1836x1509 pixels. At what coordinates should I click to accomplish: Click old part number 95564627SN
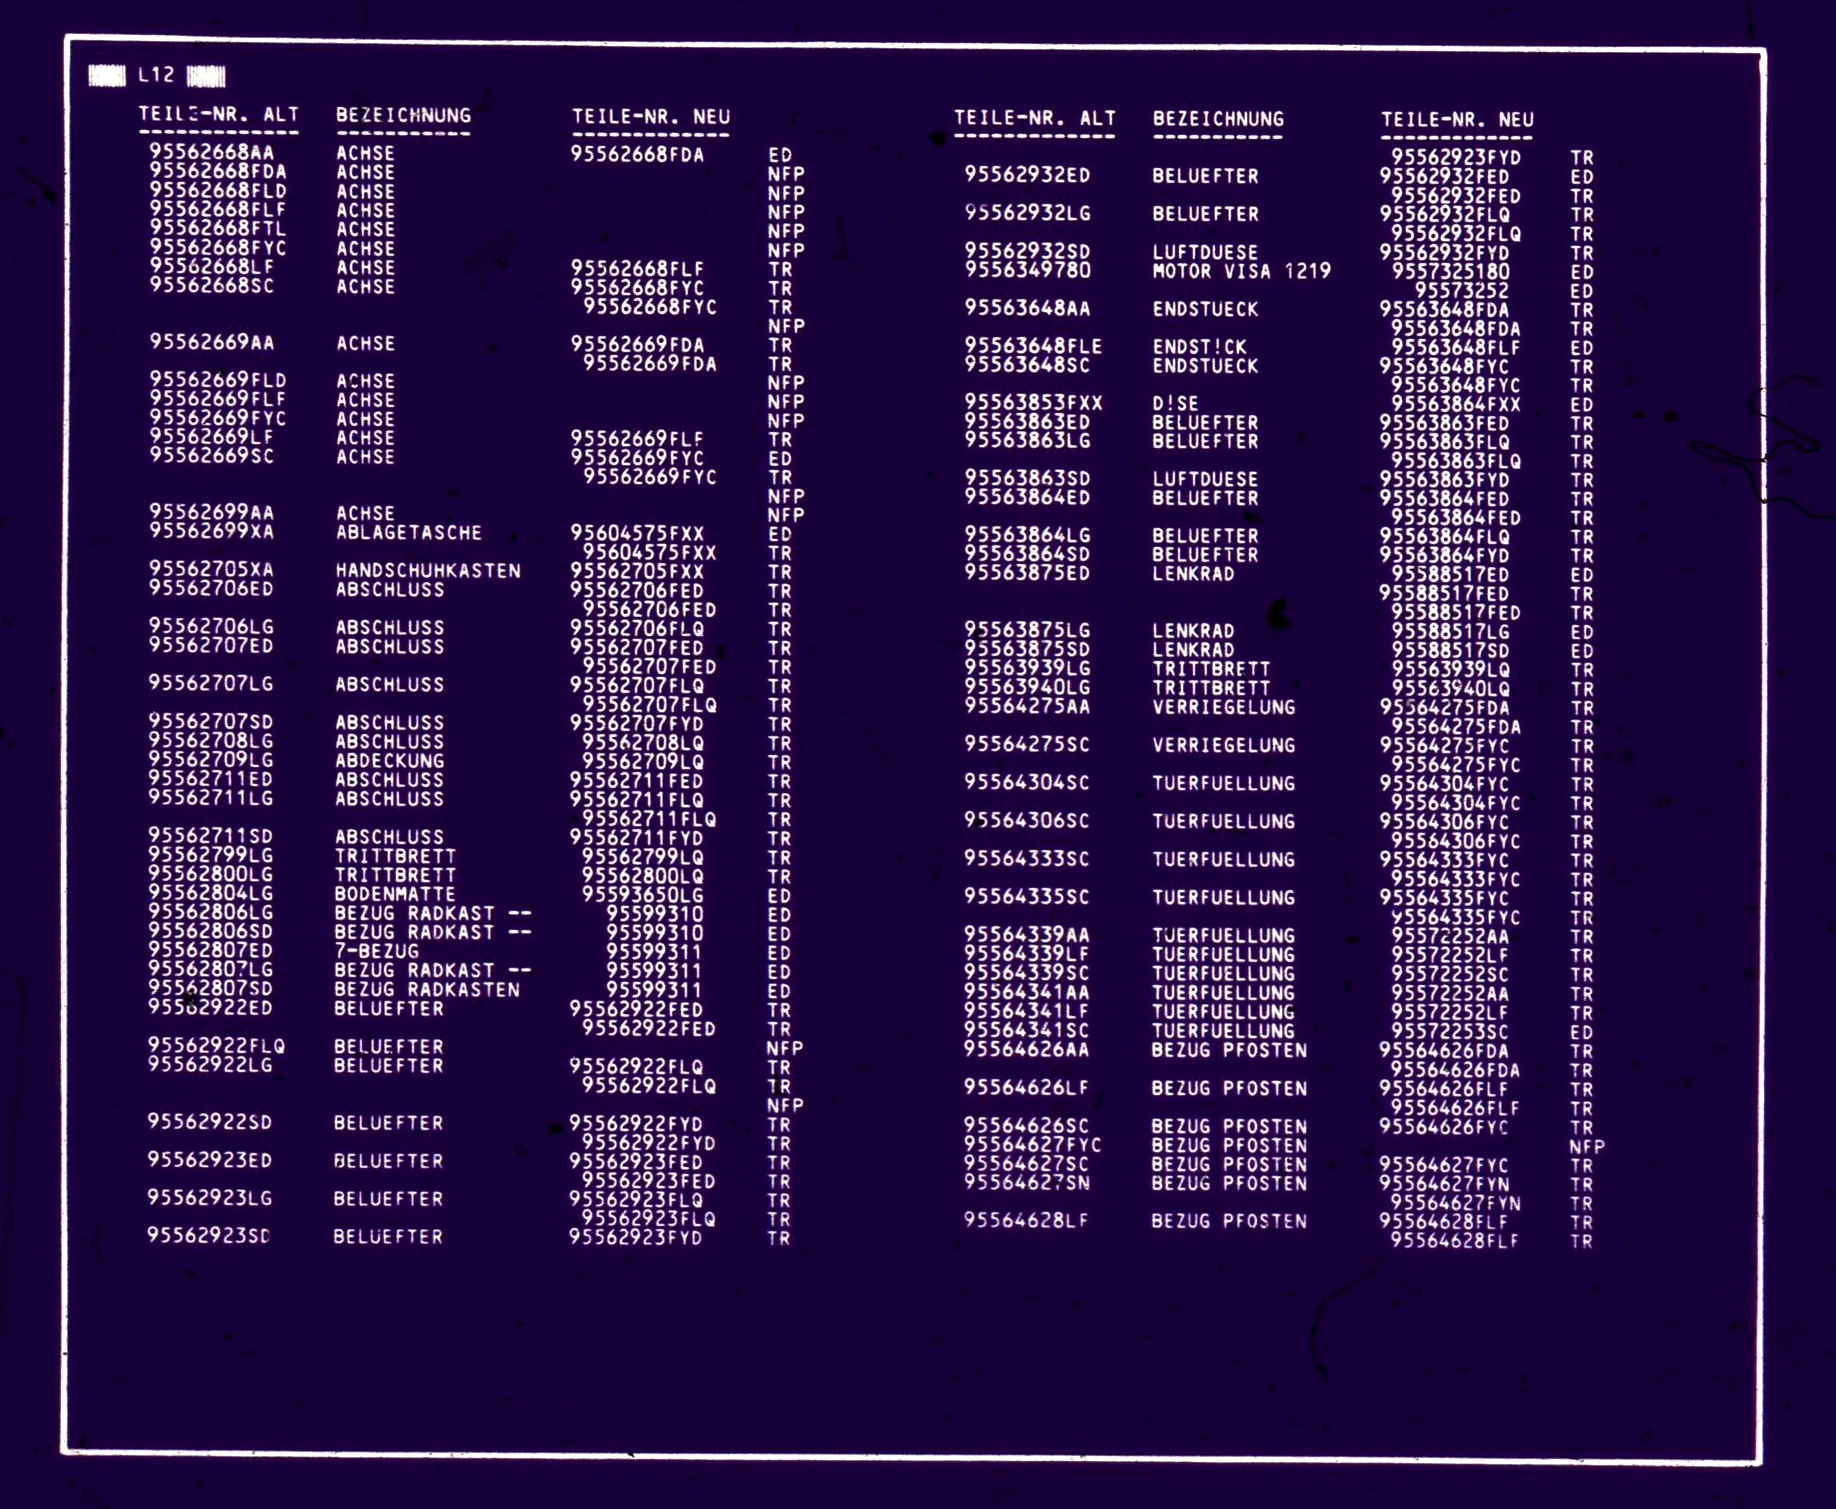(1026, 1183)
